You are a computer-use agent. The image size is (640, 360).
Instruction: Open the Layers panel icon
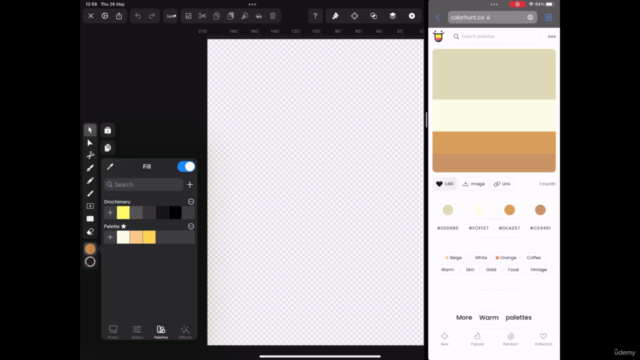coord(393,16)
